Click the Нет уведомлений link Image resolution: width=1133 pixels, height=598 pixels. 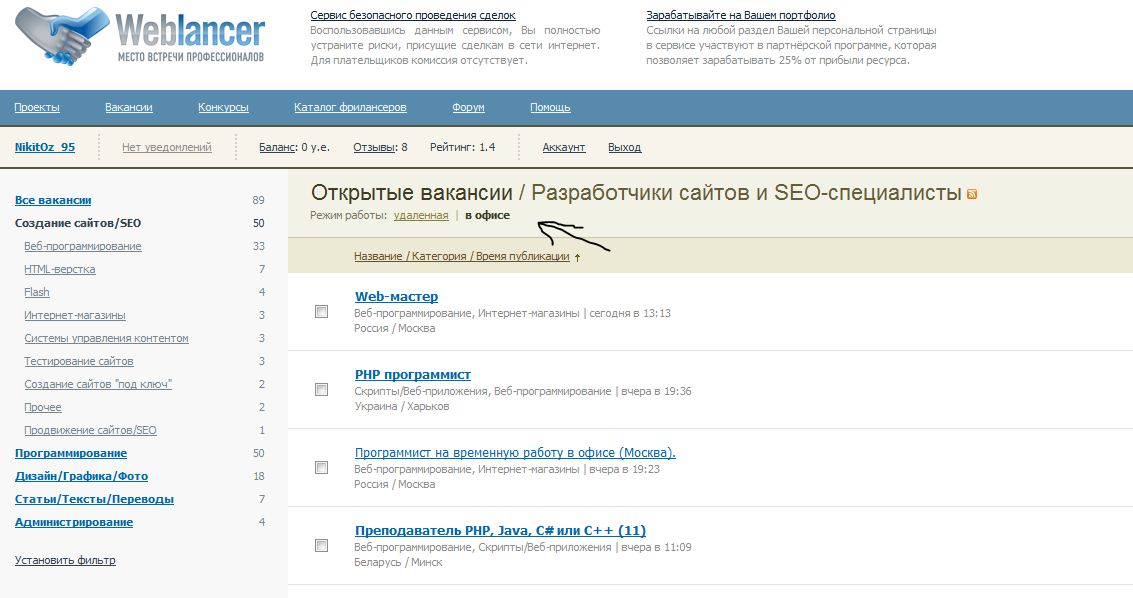pos(167,147)
